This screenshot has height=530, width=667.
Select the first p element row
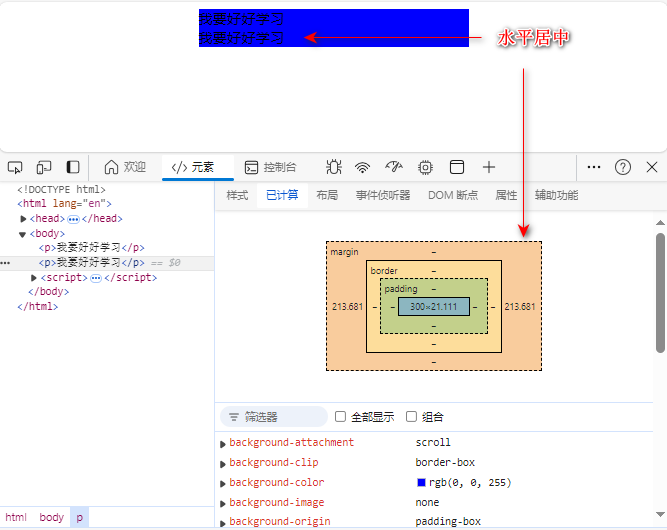91,248
